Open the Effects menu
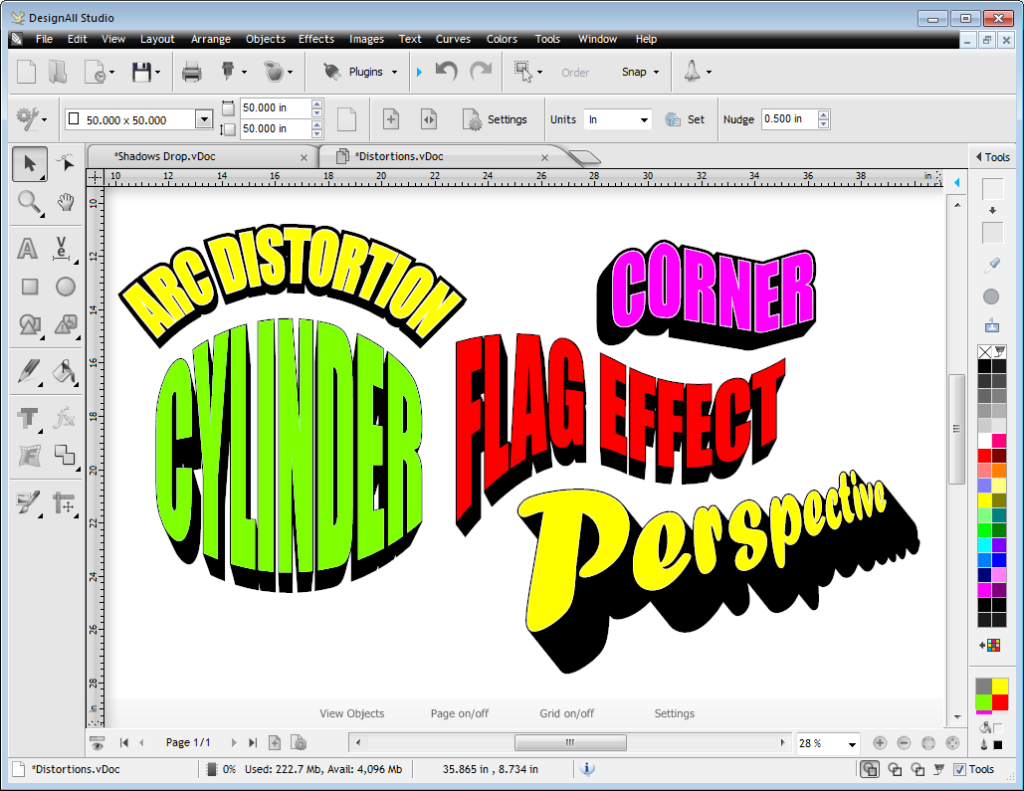The width and height of the screenshot is (1024, 791). coord(316,39)
